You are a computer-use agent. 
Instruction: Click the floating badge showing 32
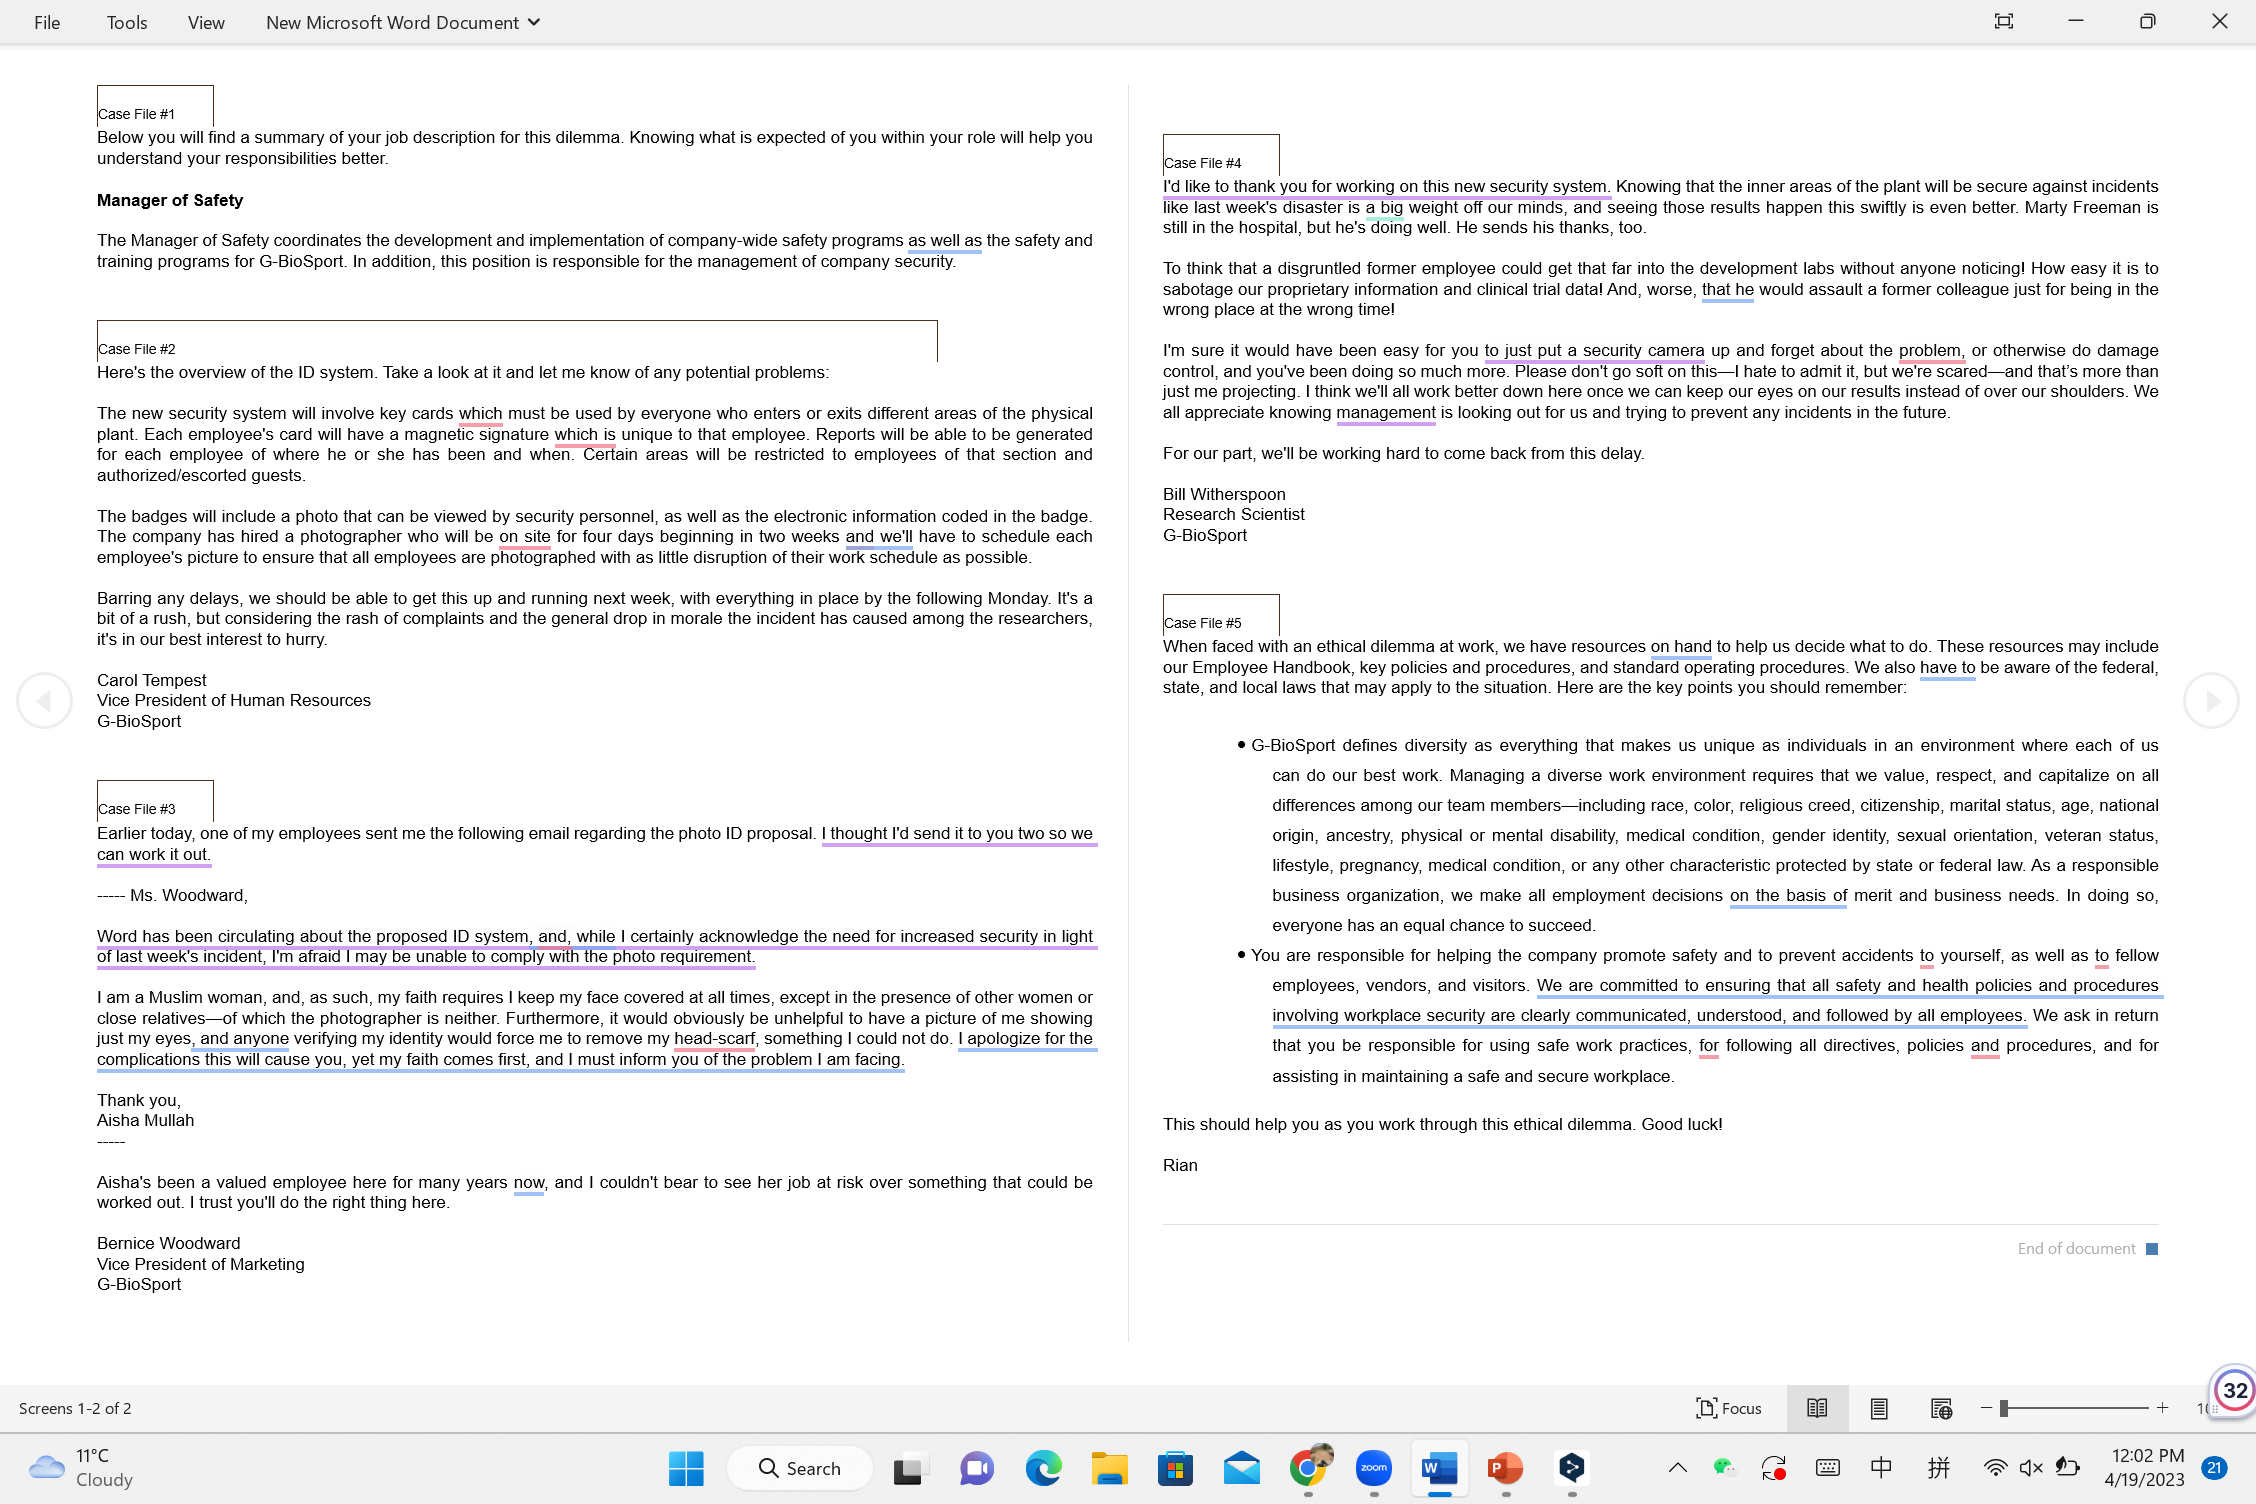click(2234, 1390)
